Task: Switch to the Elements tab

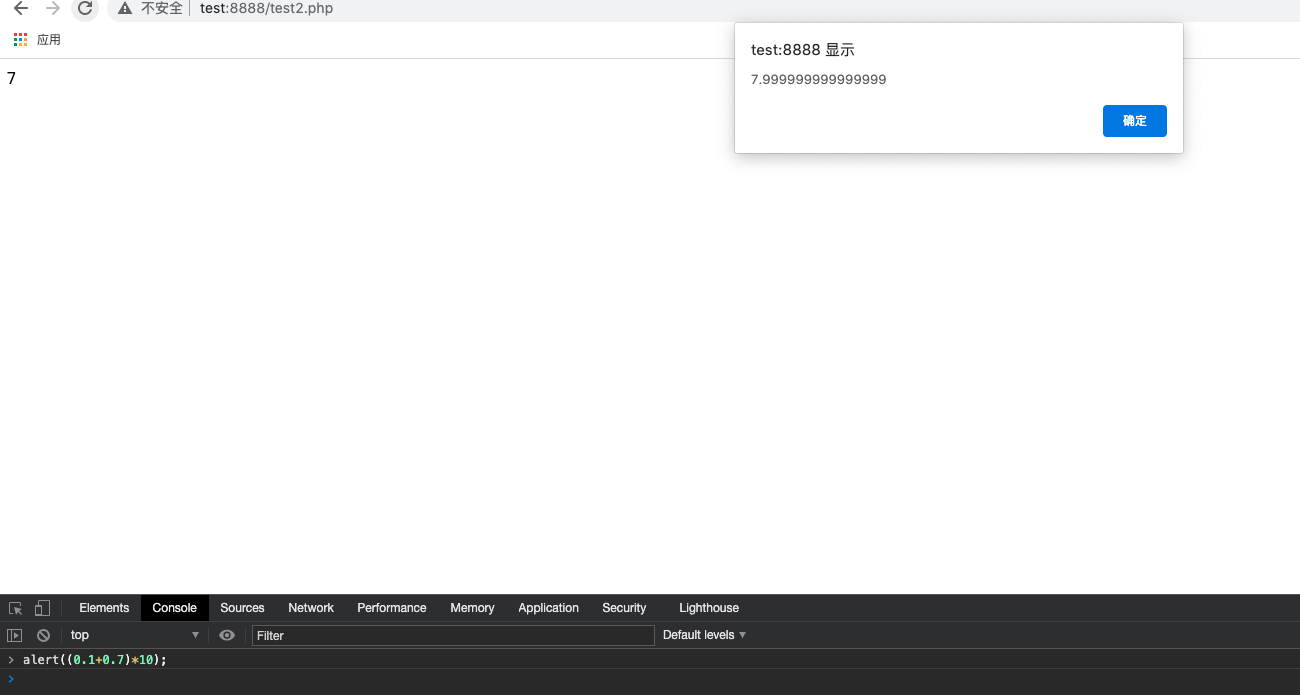Action: click(104, 608)
